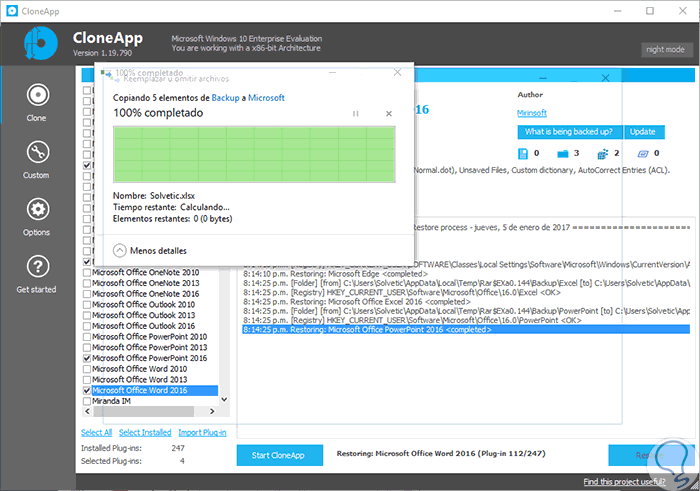Click the Installed Plug-ins 247 count
The height and width of the screenshot is (491, 700).
pos(178,448)
